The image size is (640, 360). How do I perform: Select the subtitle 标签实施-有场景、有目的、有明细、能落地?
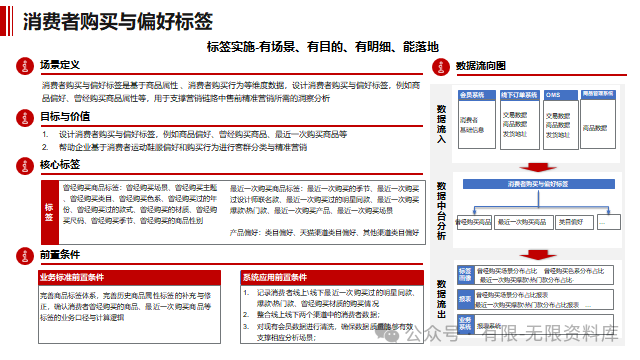coord(322,47)
